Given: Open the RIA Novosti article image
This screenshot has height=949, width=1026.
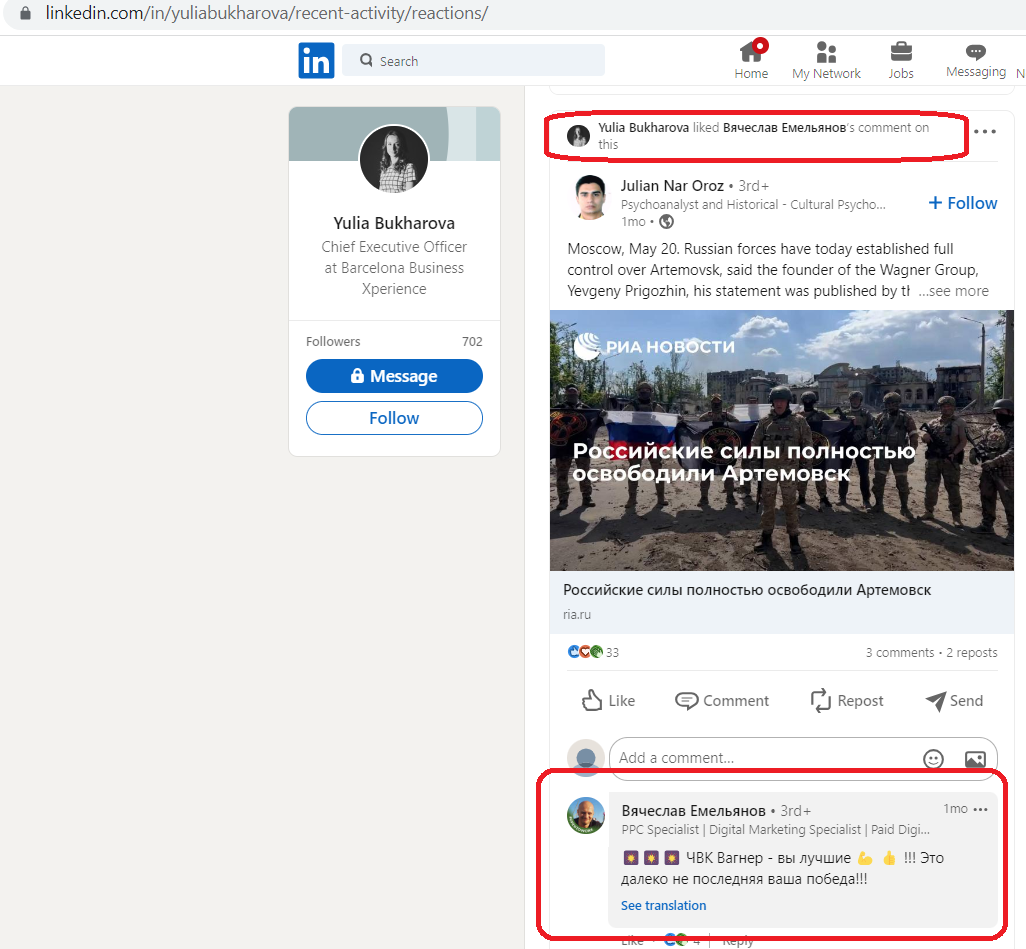Looking at the screenshot, I should tap(781, 440).
